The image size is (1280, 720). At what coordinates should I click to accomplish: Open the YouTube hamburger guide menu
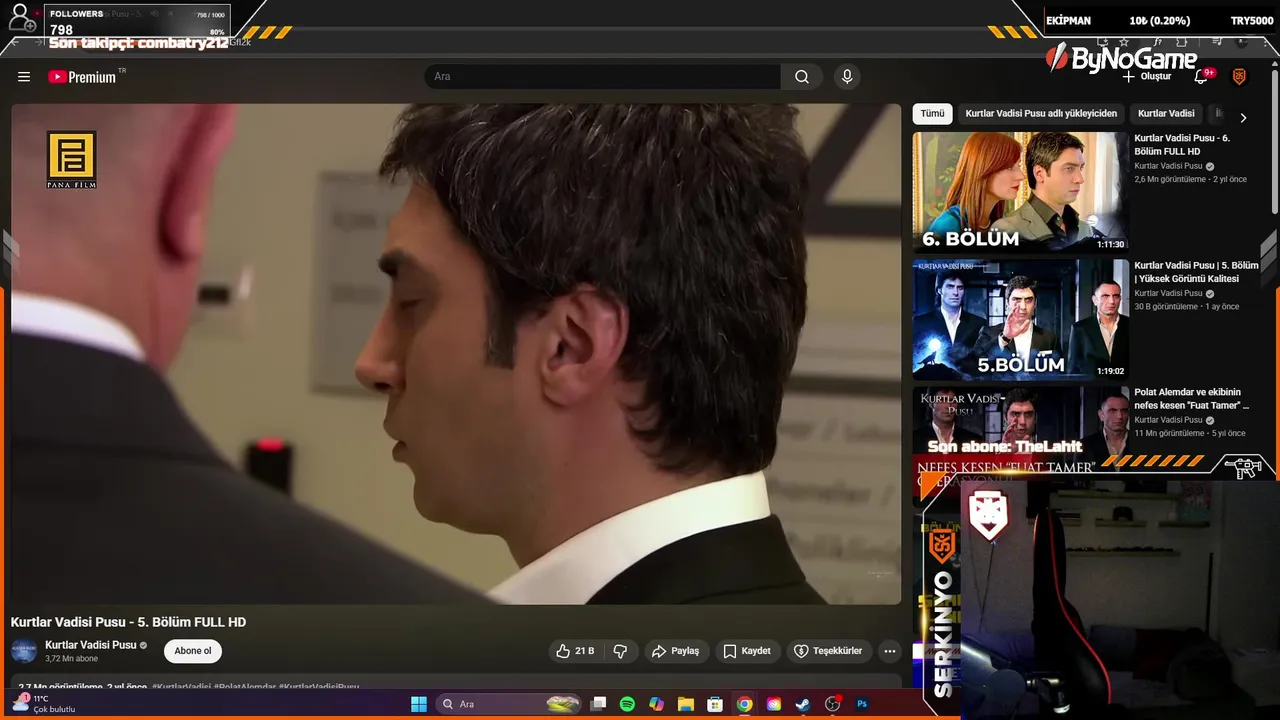[x=24, y=77]
